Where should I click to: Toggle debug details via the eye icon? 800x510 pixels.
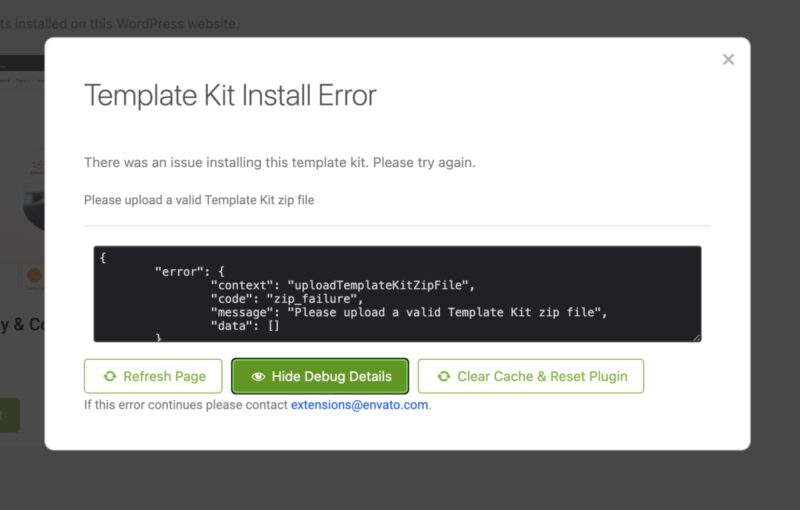point(258,377)
